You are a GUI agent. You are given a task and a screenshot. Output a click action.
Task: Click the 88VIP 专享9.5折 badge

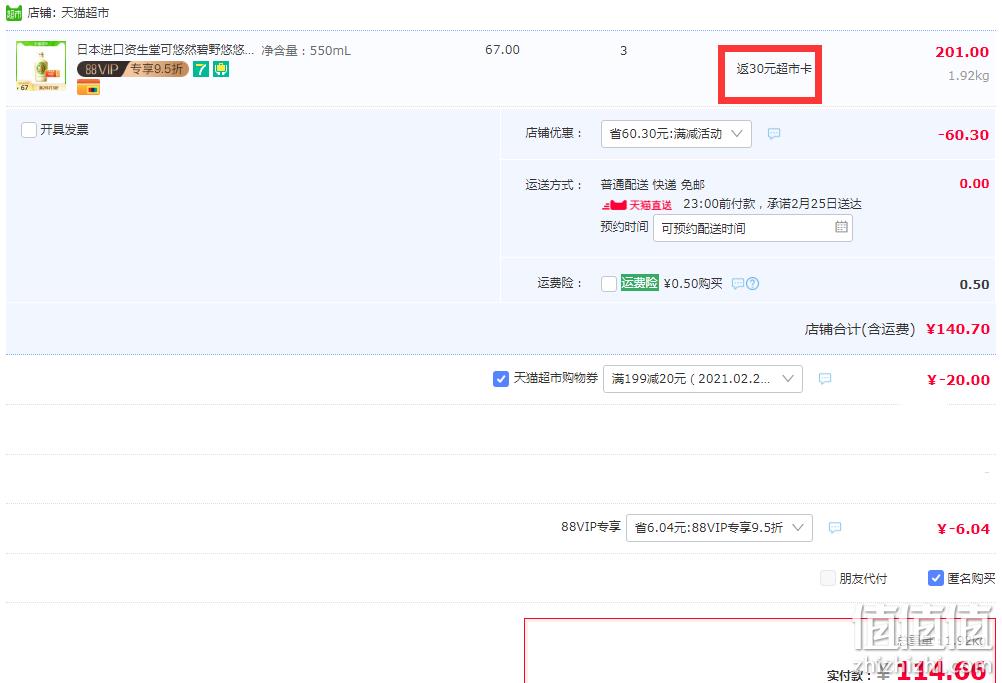pos(133,69)
